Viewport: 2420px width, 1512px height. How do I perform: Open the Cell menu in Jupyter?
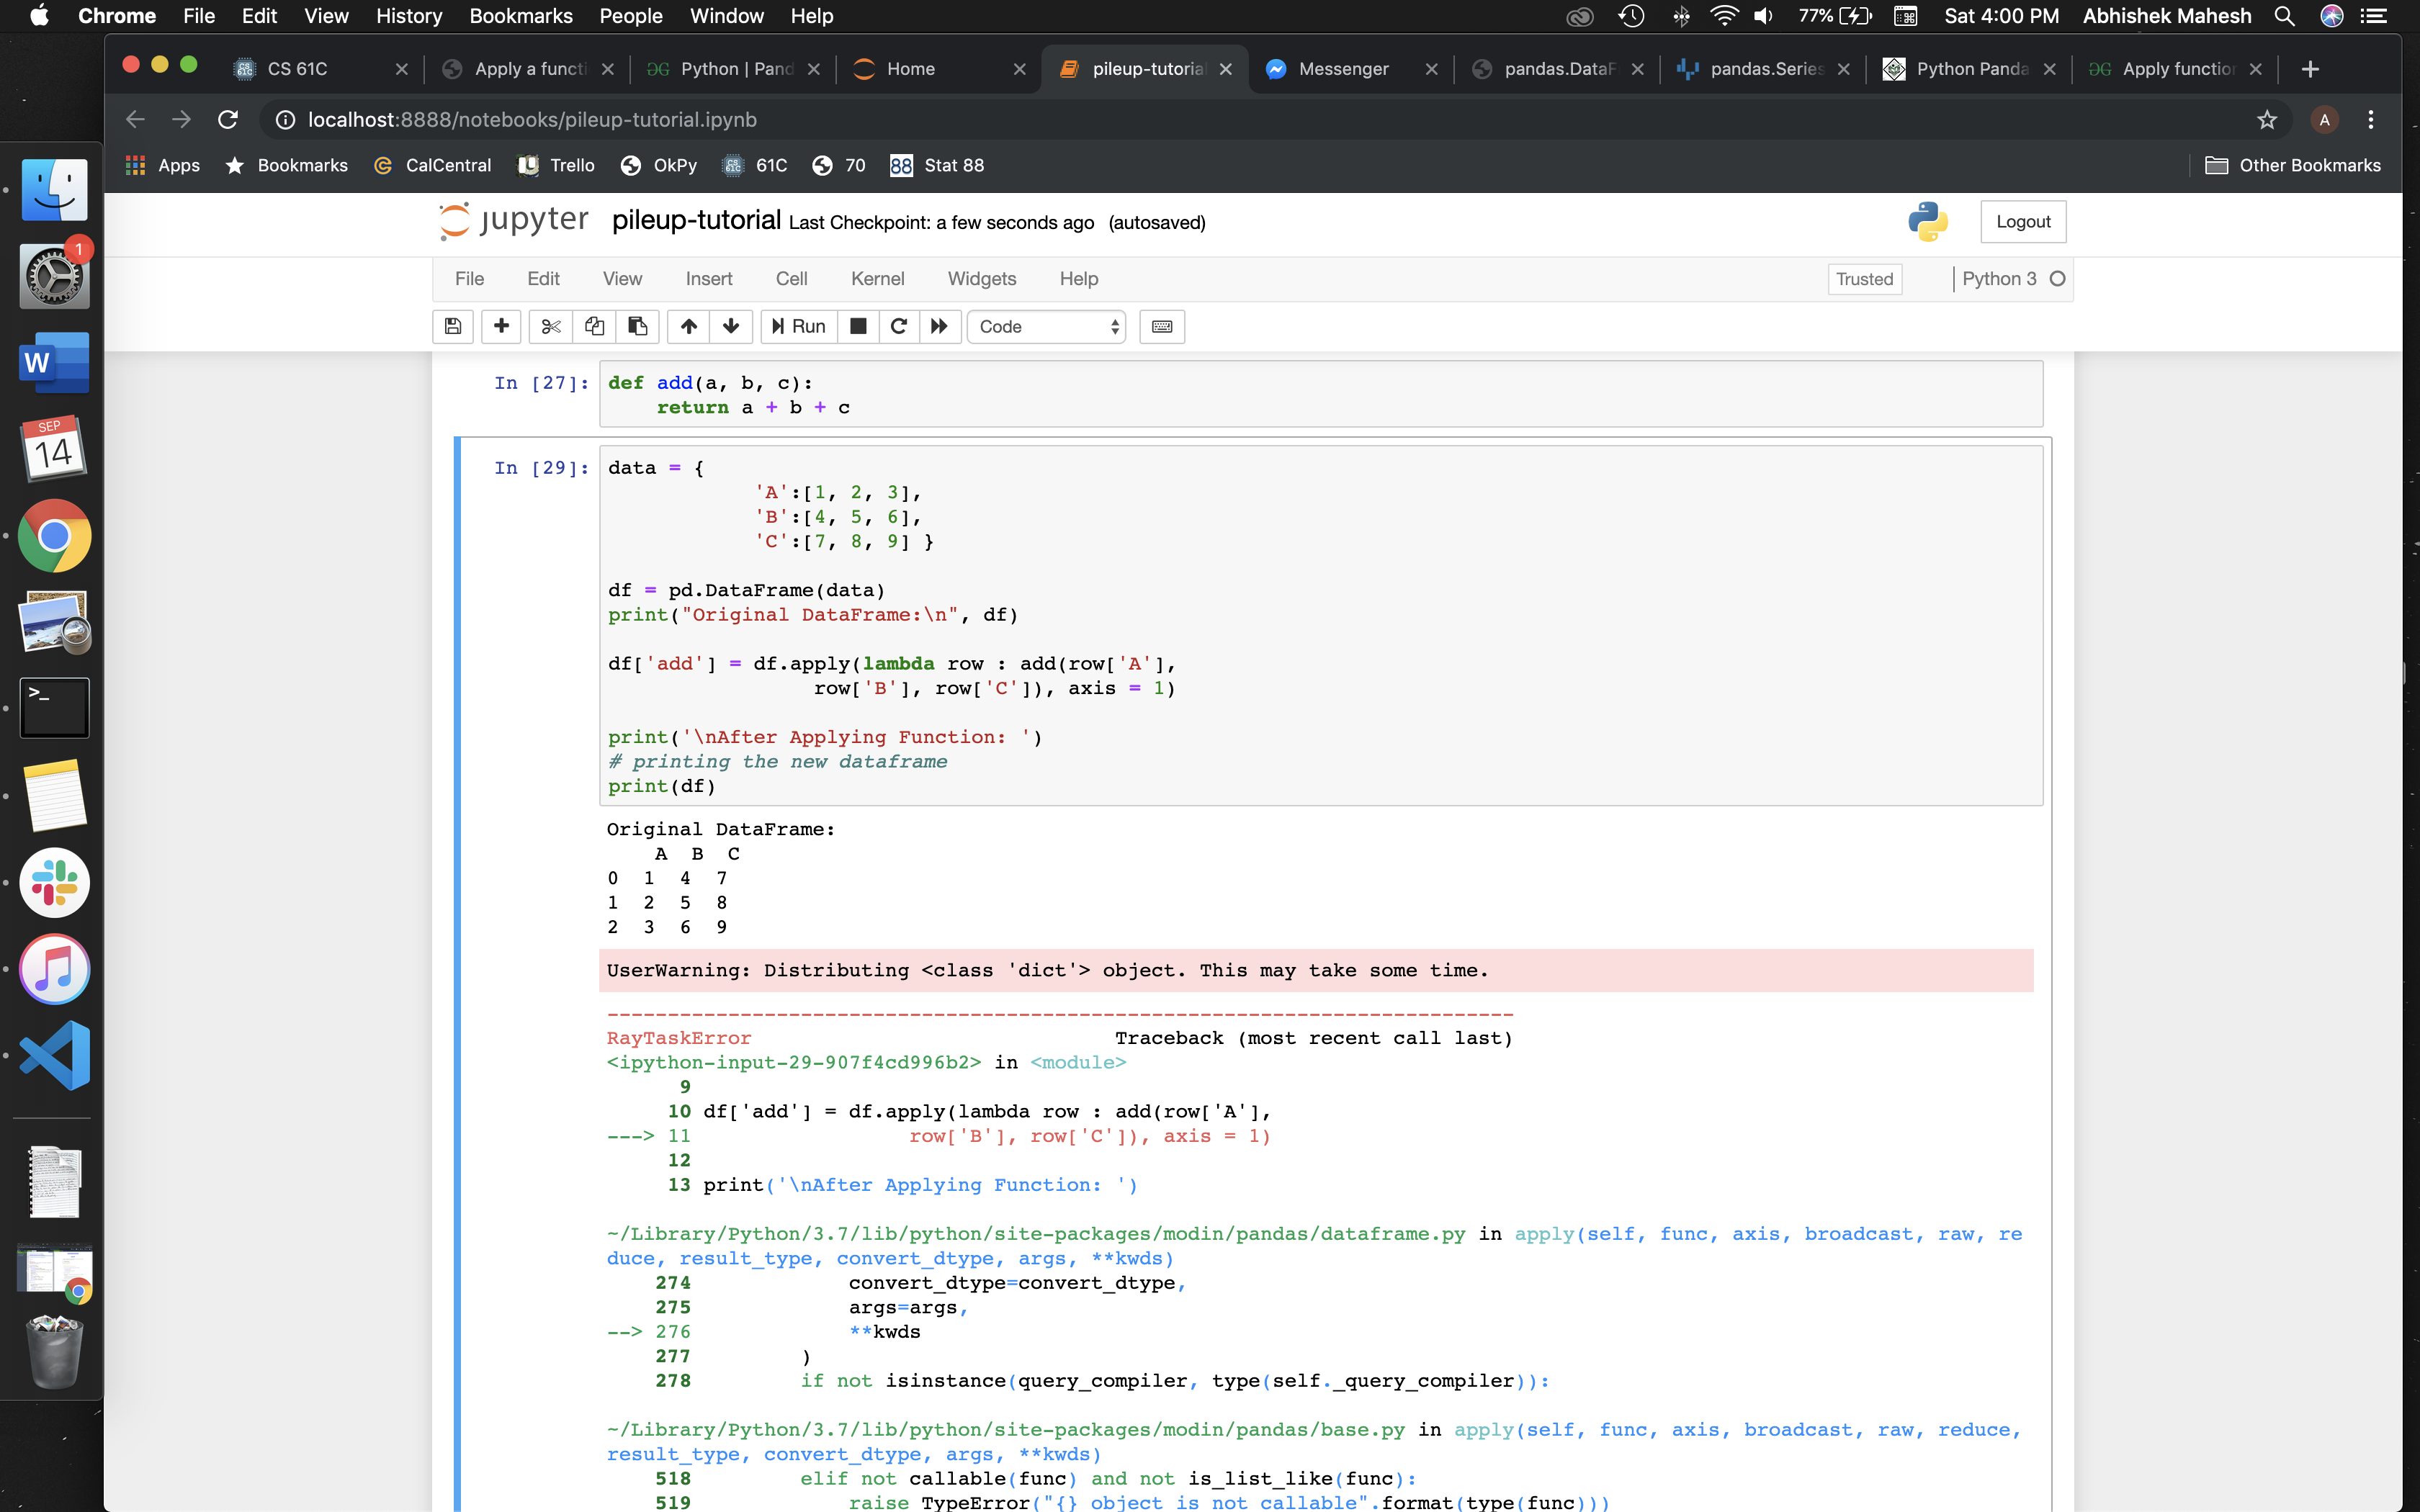pyautogui.click(x=791, y=279)
